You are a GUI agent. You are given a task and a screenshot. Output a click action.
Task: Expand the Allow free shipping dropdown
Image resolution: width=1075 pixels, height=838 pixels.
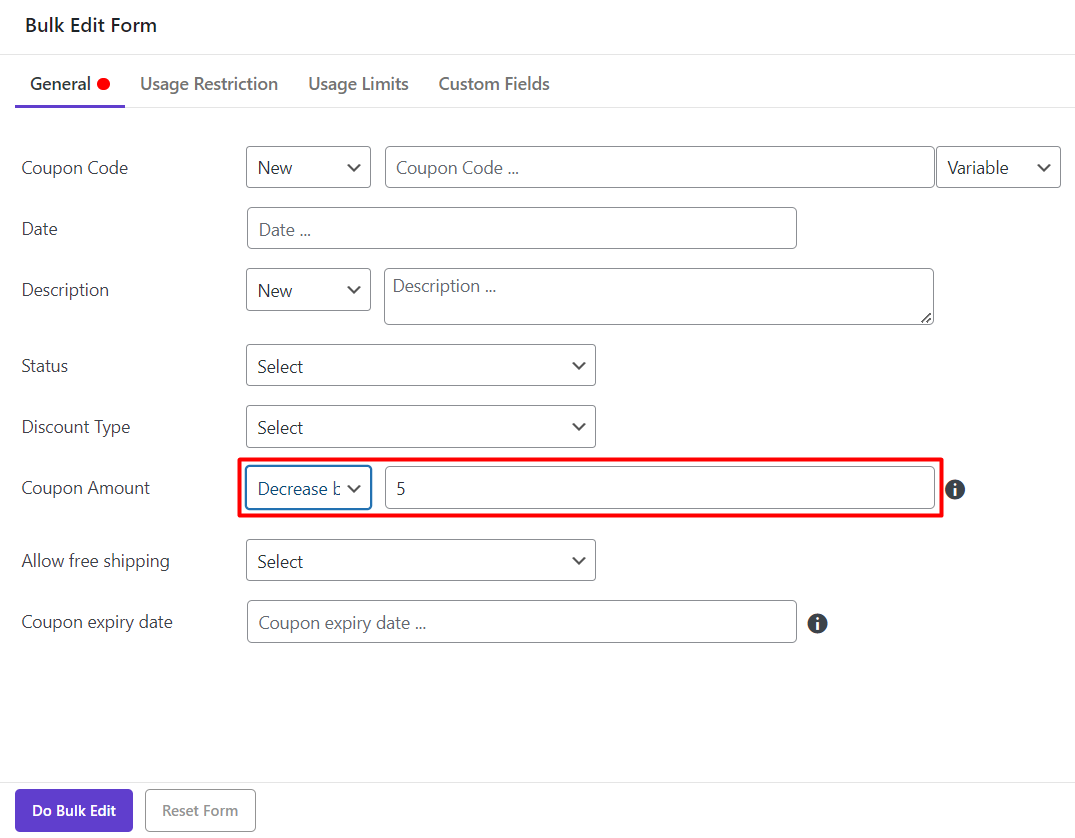420,561
